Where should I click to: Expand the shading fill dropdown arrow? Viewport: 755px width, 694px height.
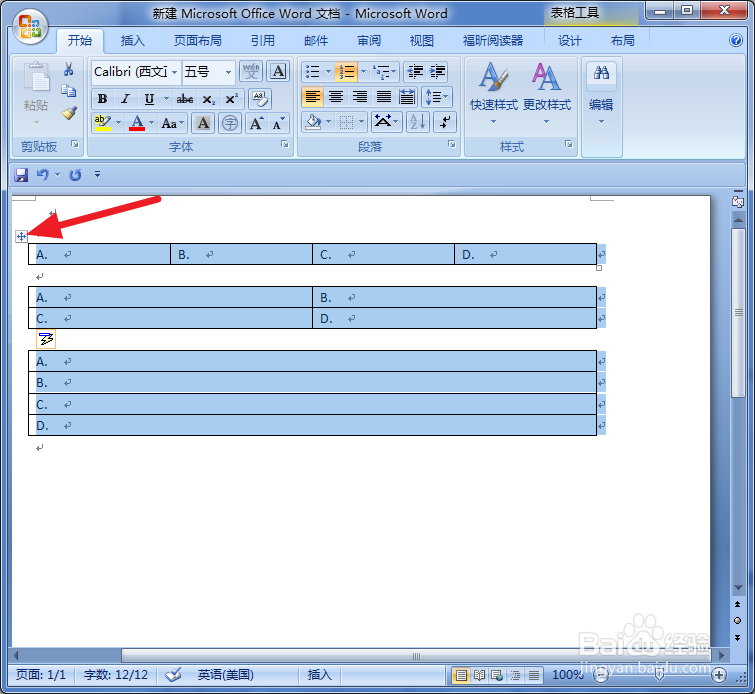tap(329, 122)
